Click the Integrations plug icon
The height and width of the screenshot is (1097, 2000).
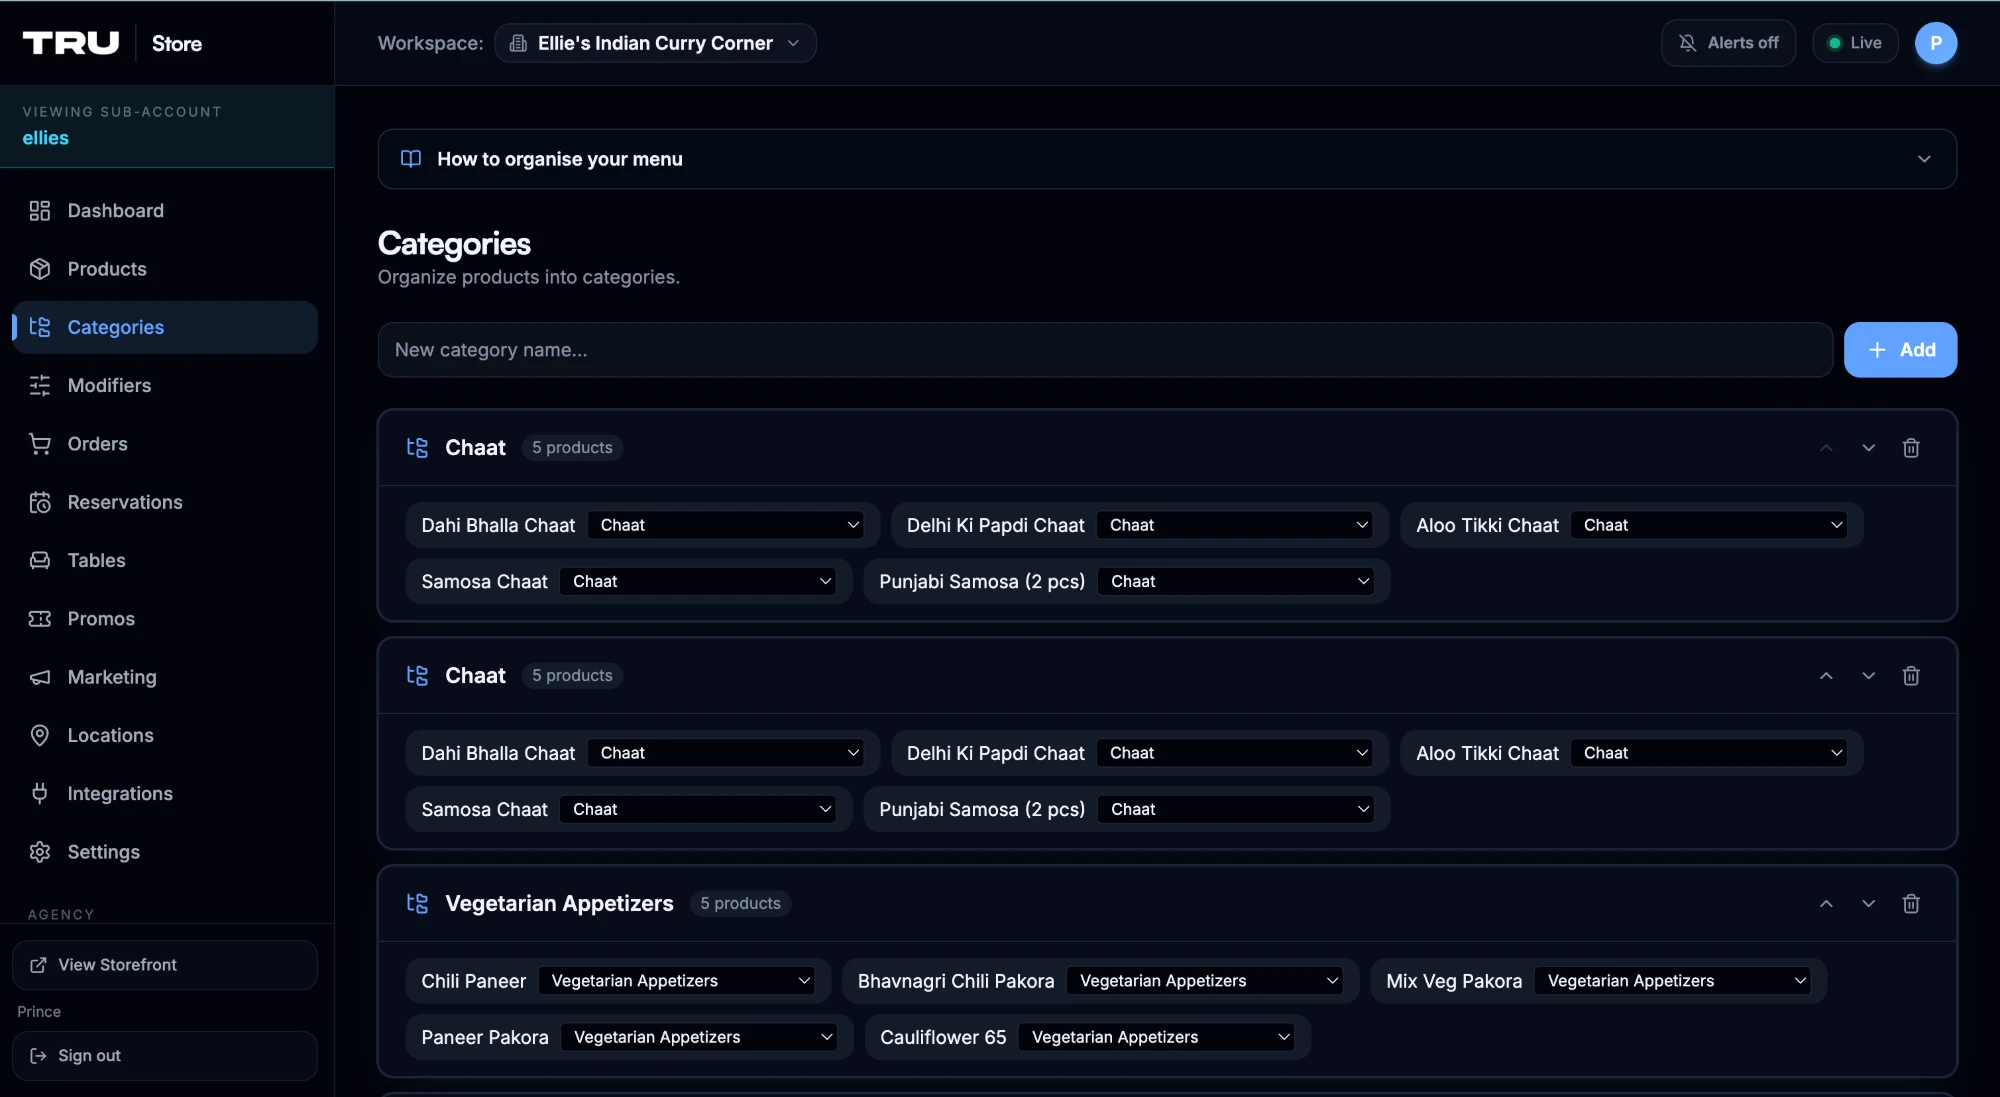point(40,793)
